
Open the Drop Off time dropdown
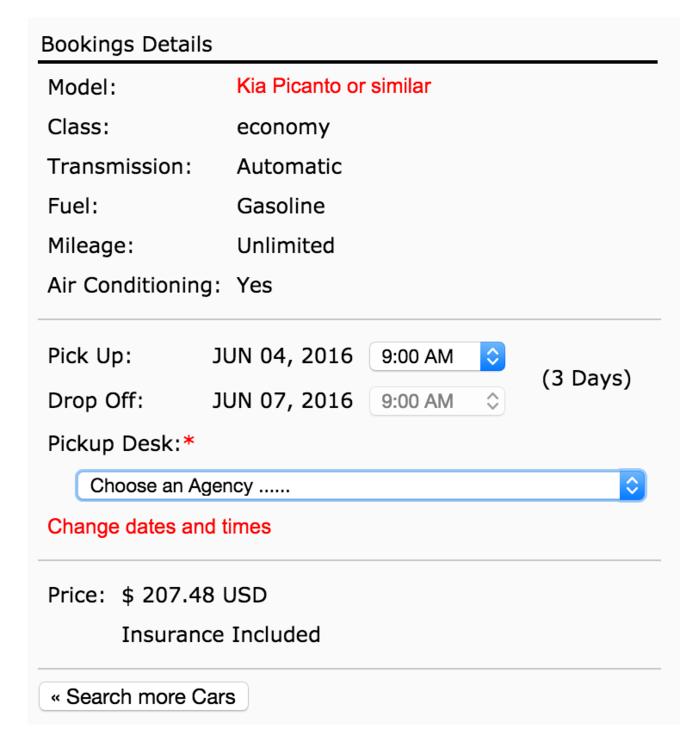point(438,401)
